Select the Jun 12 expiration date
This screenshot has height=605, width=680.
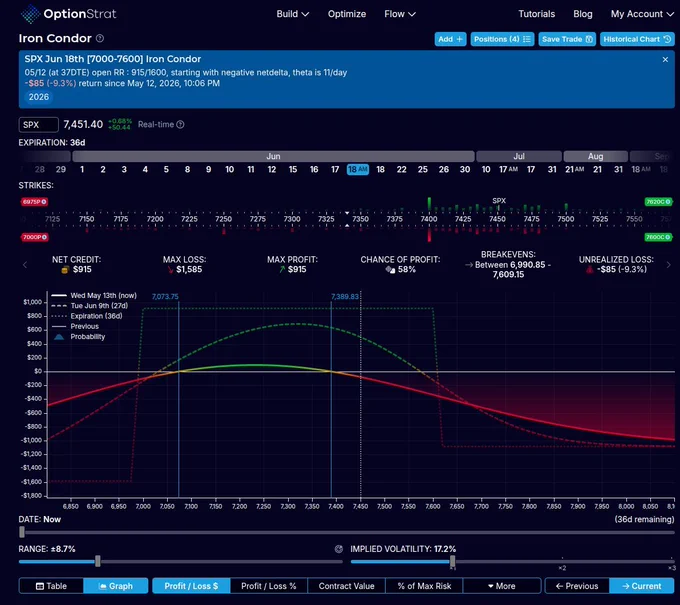[x=272, y=169]
